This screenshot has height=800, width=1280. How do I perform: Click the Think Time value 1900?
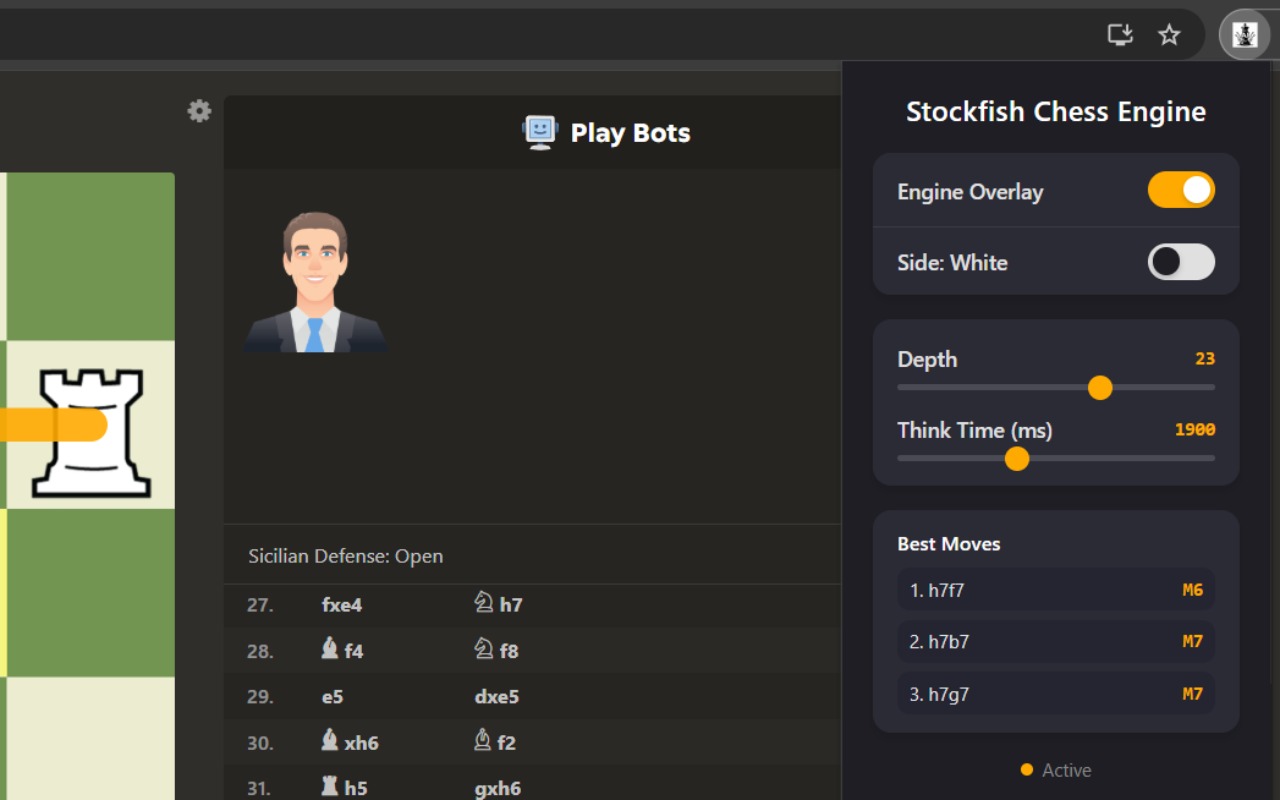pos(1195,429)
